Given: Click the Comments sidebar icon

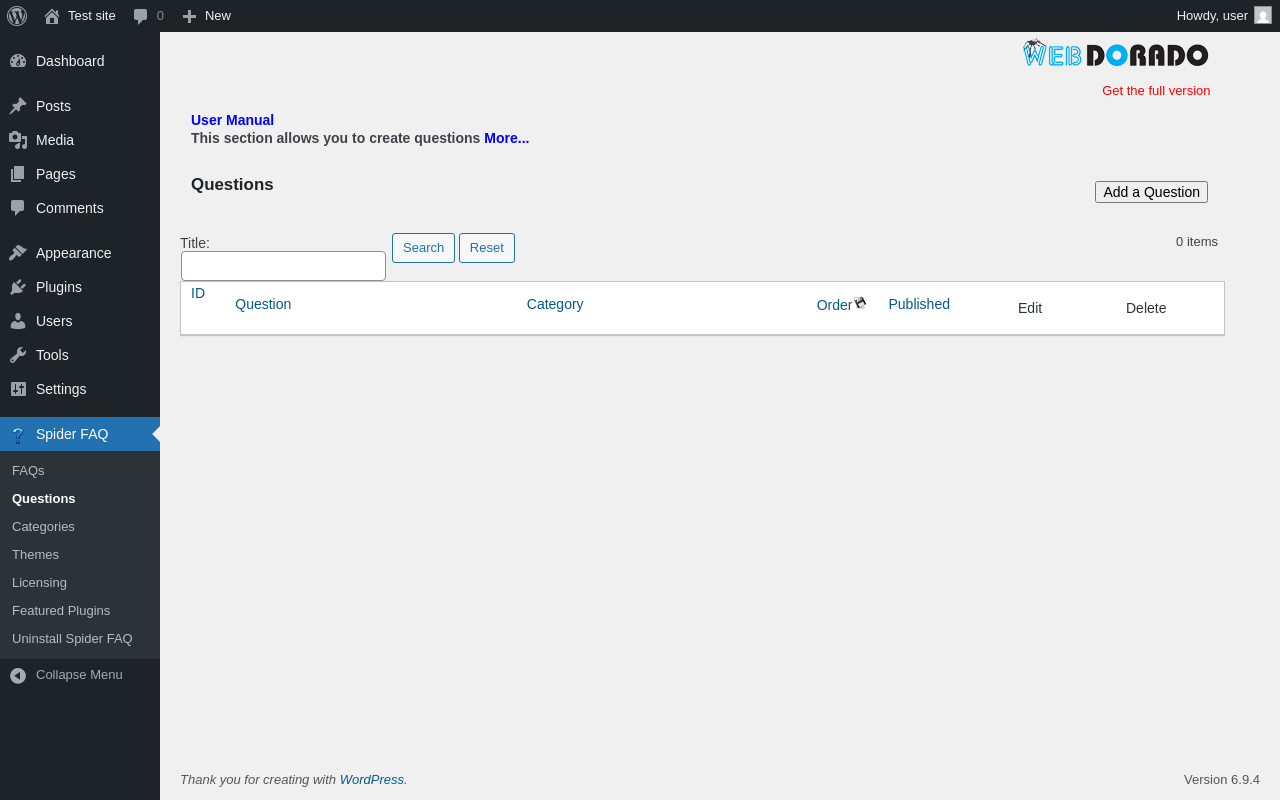Looking at the screenshot, I should coord(18,208).
